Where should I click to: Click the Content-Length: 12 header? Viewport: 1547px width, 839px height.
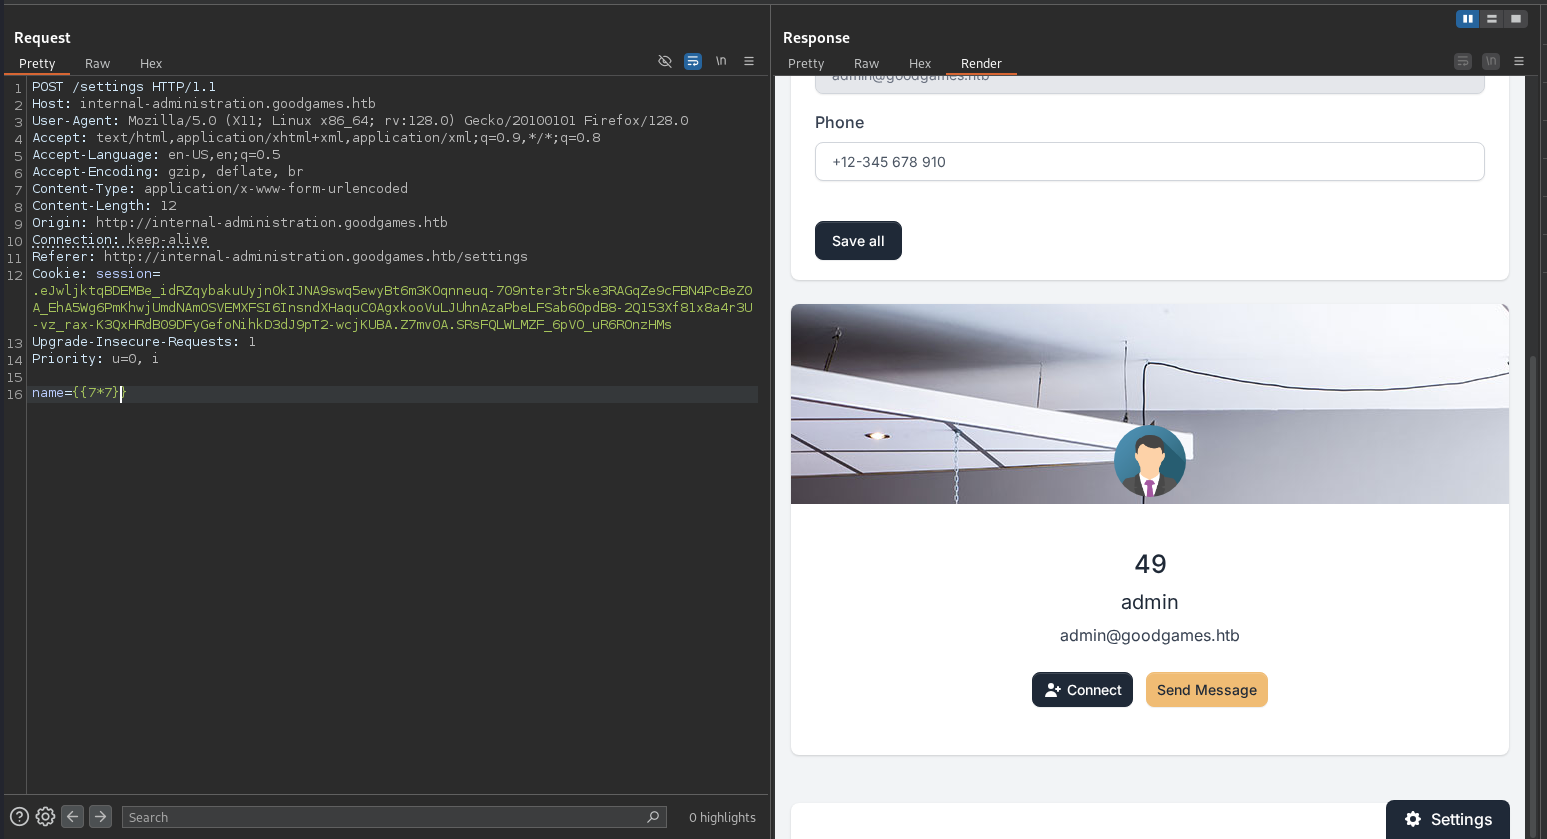pyautogui.click(x=104, y=206)
